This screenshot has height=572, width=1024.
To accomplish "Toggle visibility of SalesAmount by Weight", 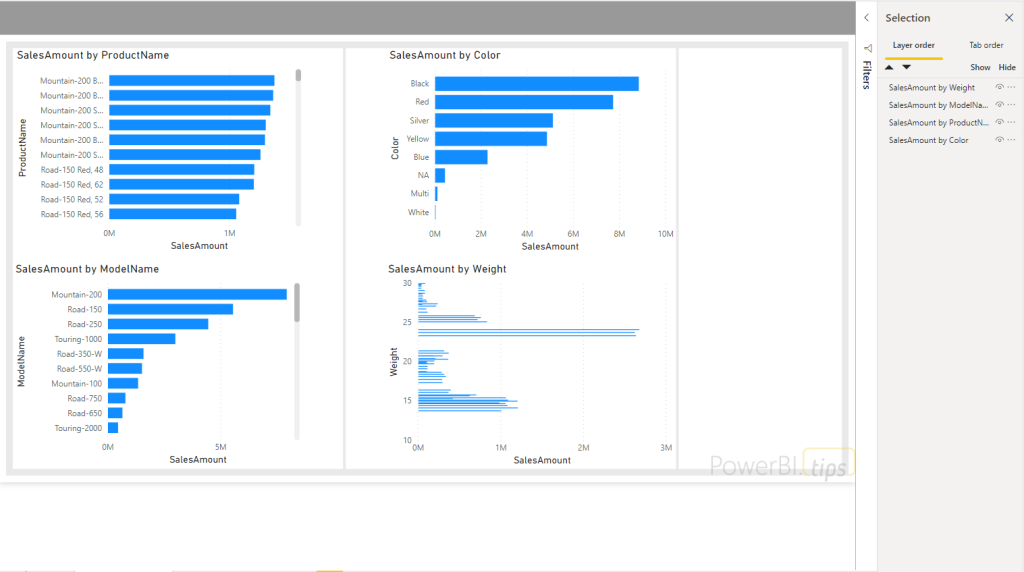I will pos(999,88).
